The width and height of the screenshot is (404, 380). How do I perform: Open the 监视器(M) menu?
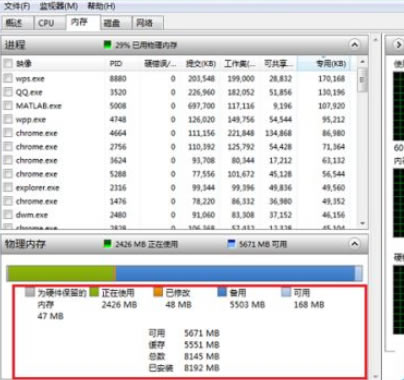(x=59, y=6)
